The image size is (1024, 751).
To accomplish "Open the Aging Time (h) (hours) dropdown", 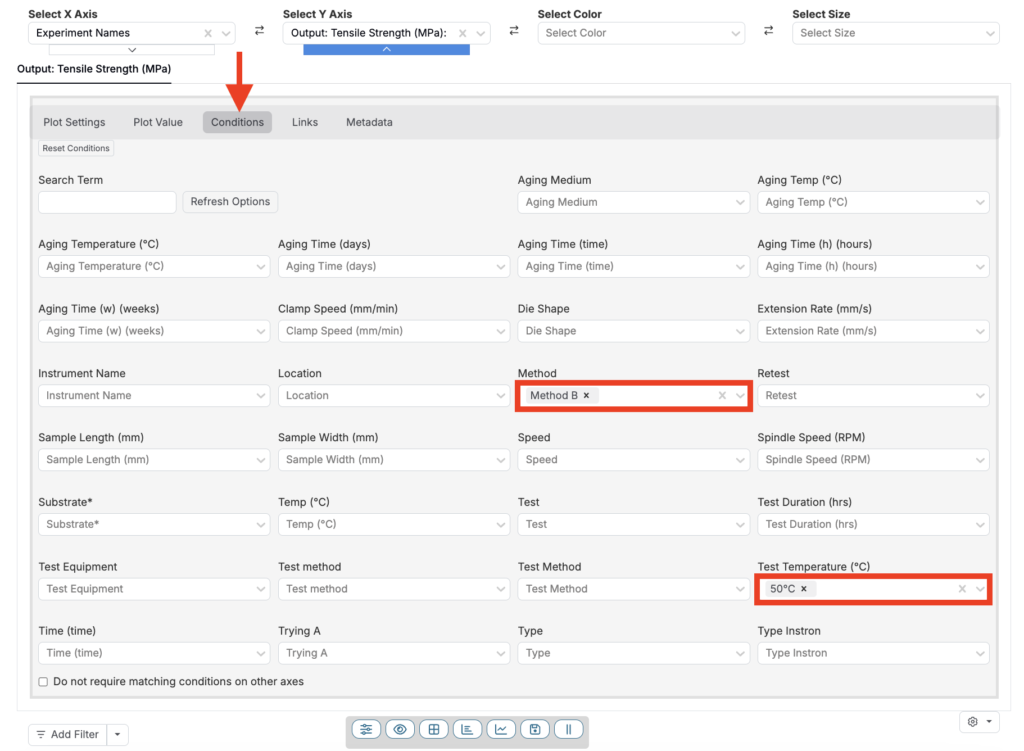I will tap(873, 266).
